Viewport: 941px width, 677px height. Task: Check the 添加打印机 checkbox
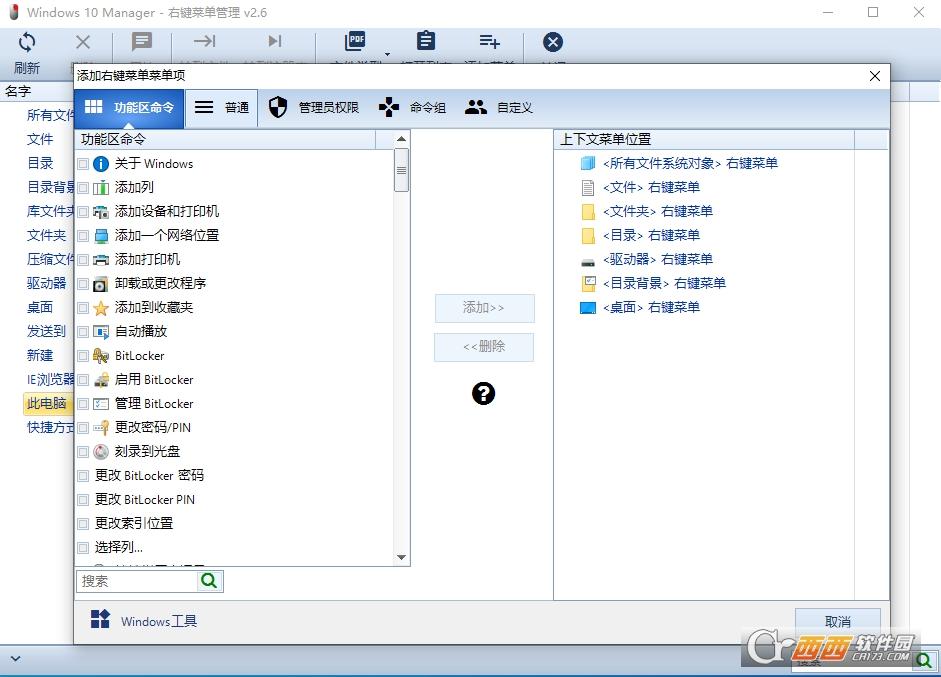point(83,260)
